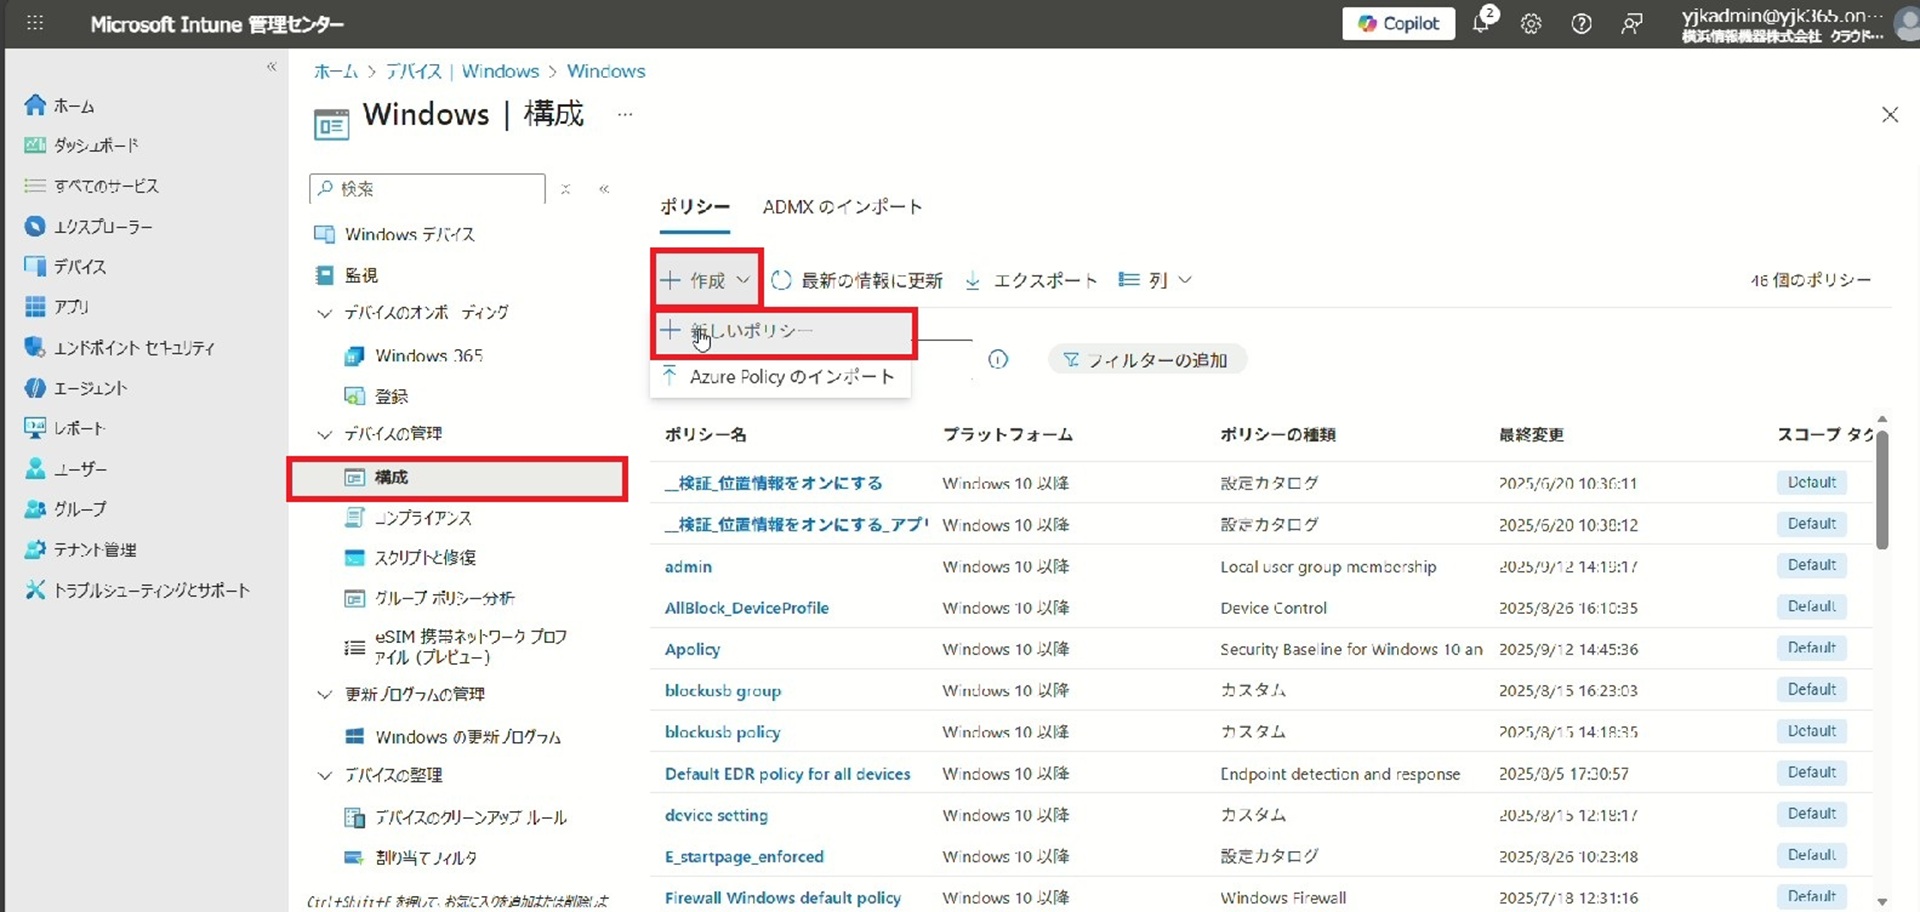Viewport: 1920px width, 912px height.
Task: Click the help question mark icon
Action: click(x=1581, y=24)
